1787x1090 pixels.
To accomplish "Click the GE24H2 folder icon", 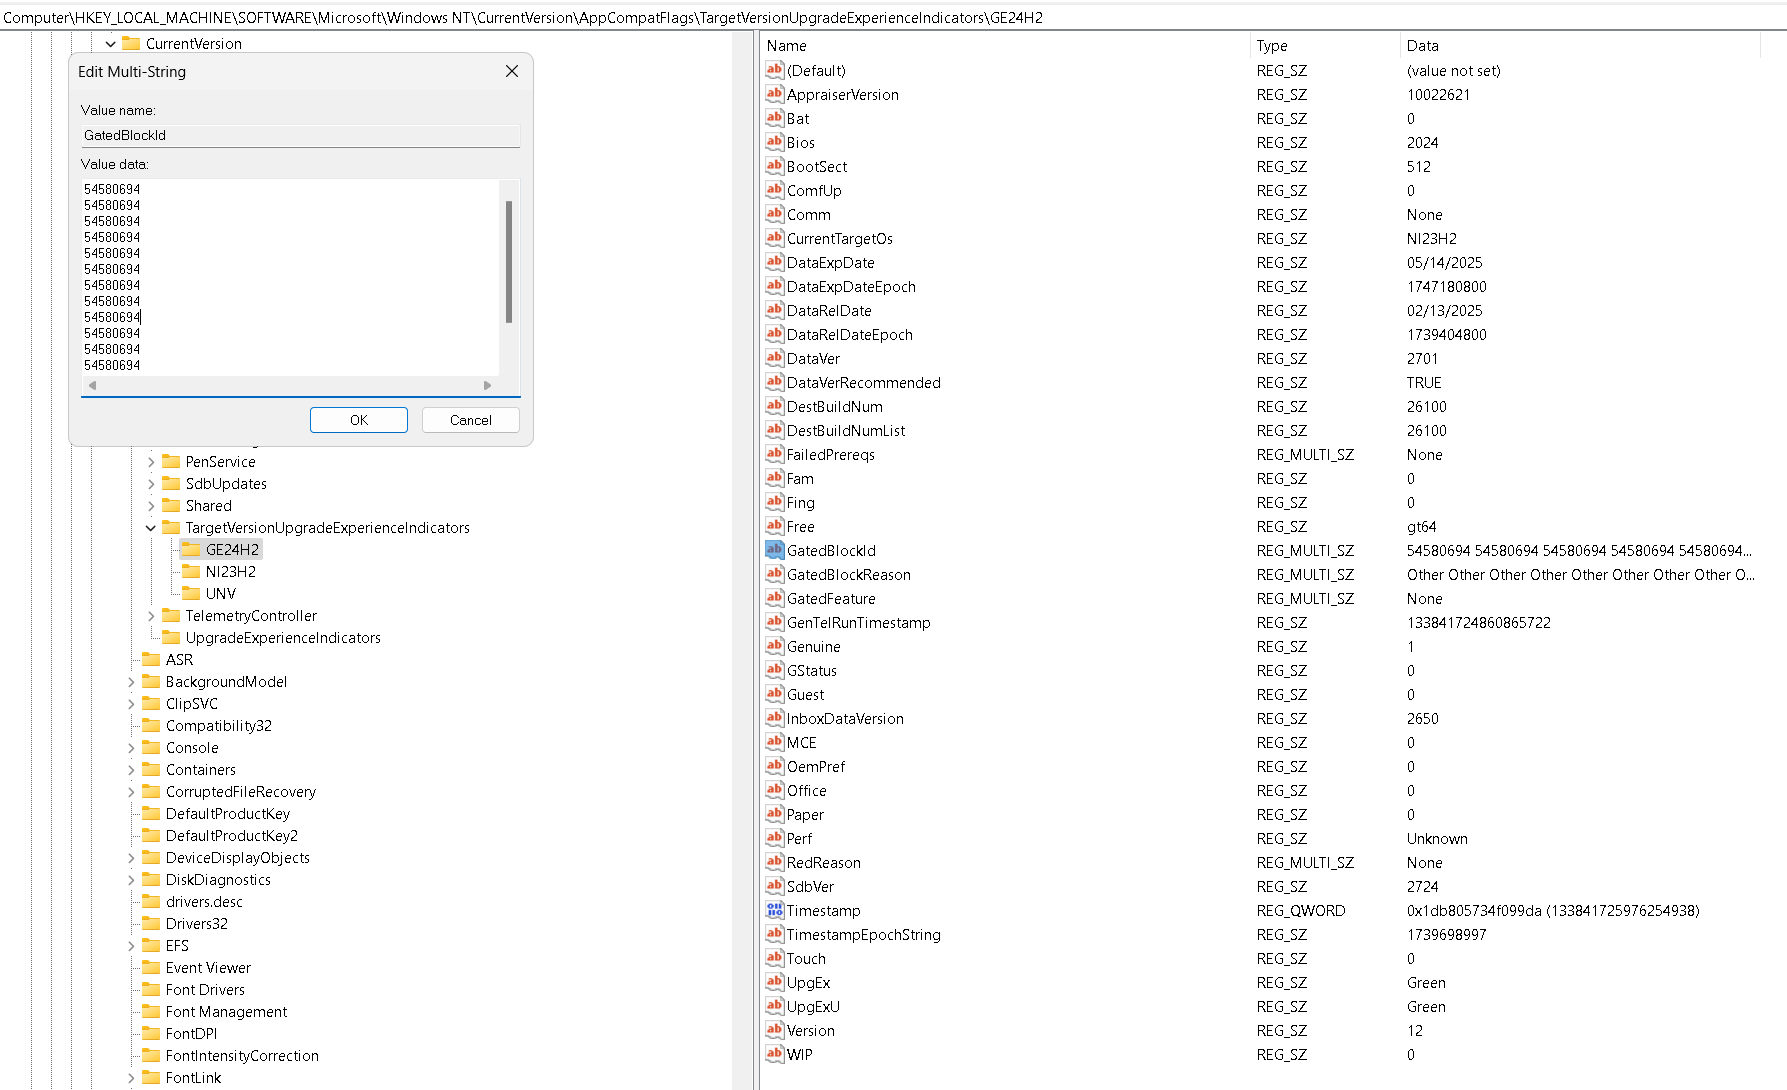I will pyautogui.click(x=191, y=549).
